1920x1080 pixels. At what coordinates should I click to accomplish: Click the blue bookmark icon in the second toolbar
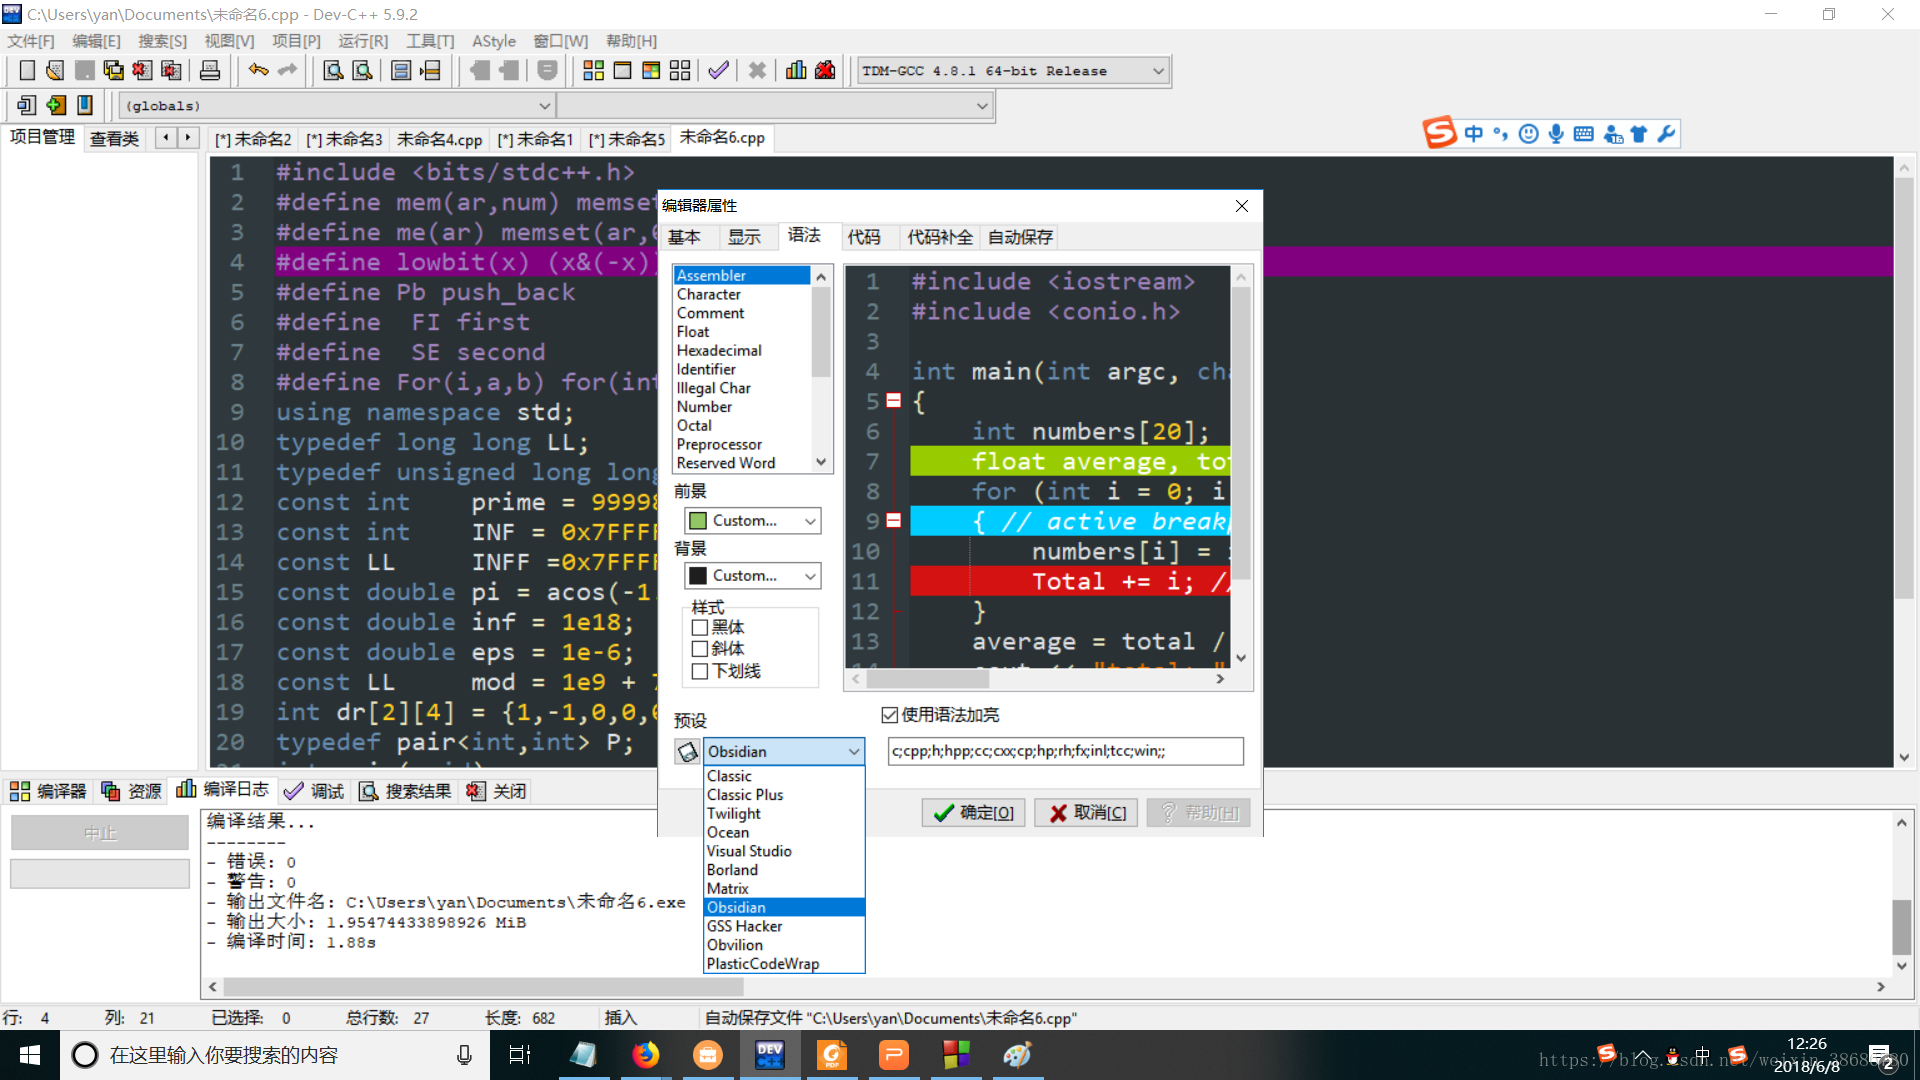pyautogui.click(x=85, y=105)
